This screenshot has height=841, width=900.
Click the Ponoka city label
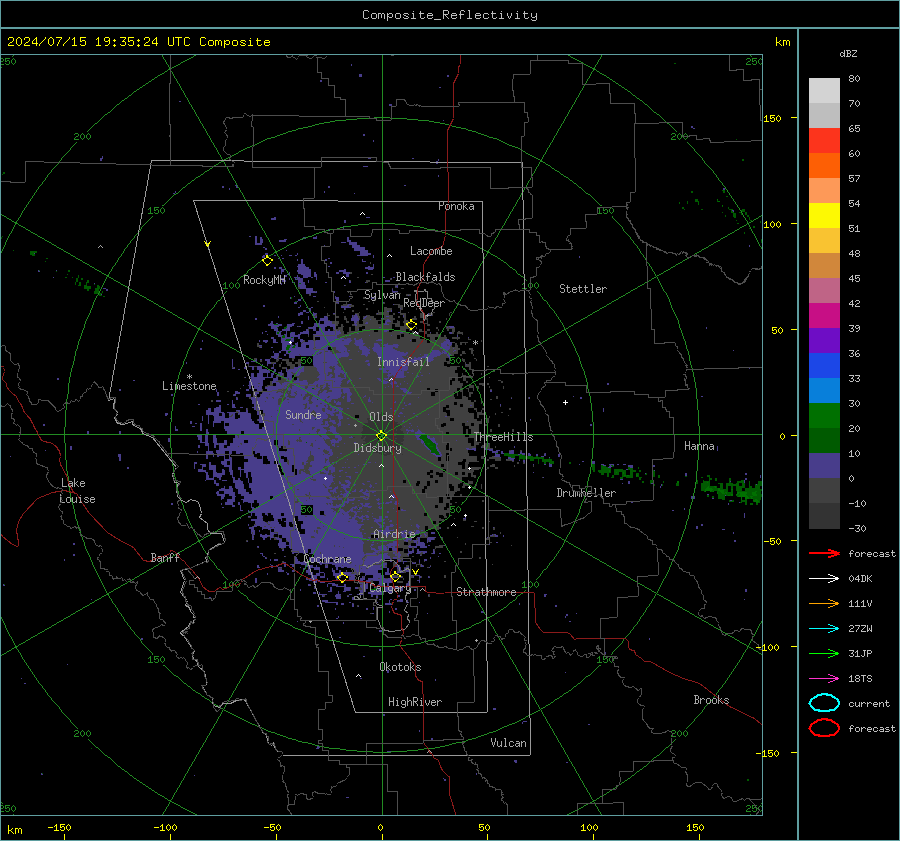pos(456,206)
